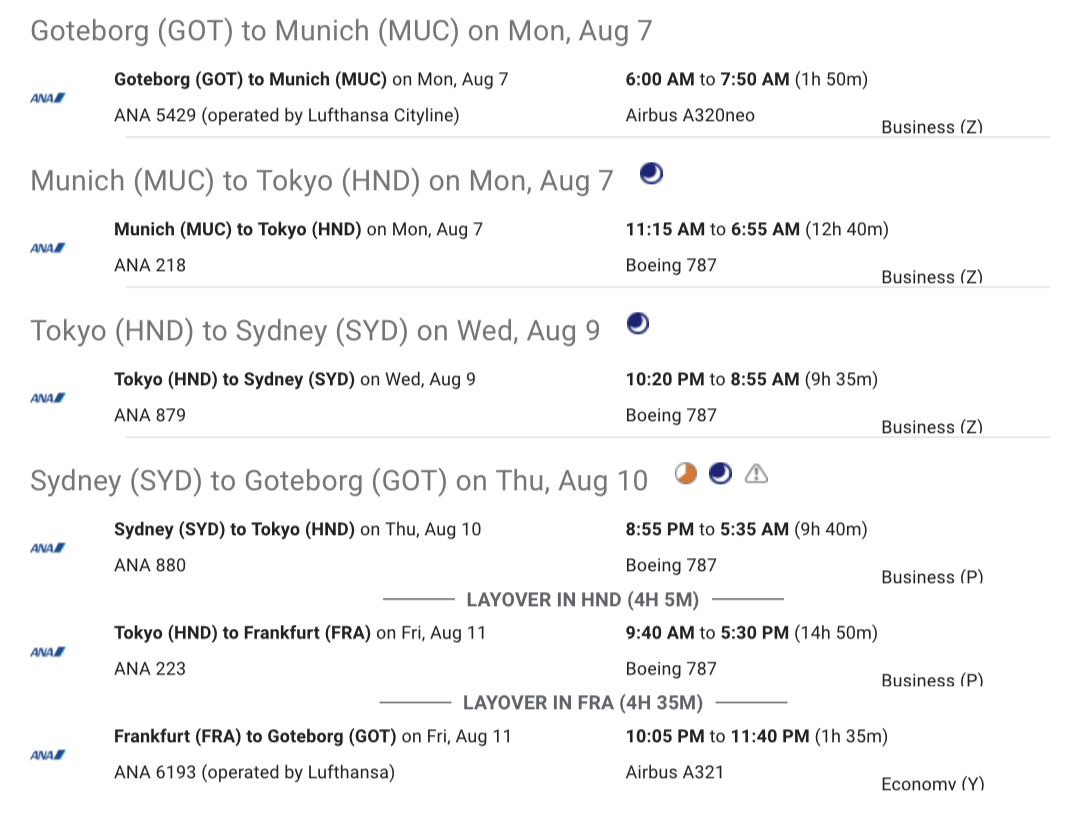The image size is (1083, 825).
Task: Click the ANA logo beside flight ANA 879
Action: (47, 398)
